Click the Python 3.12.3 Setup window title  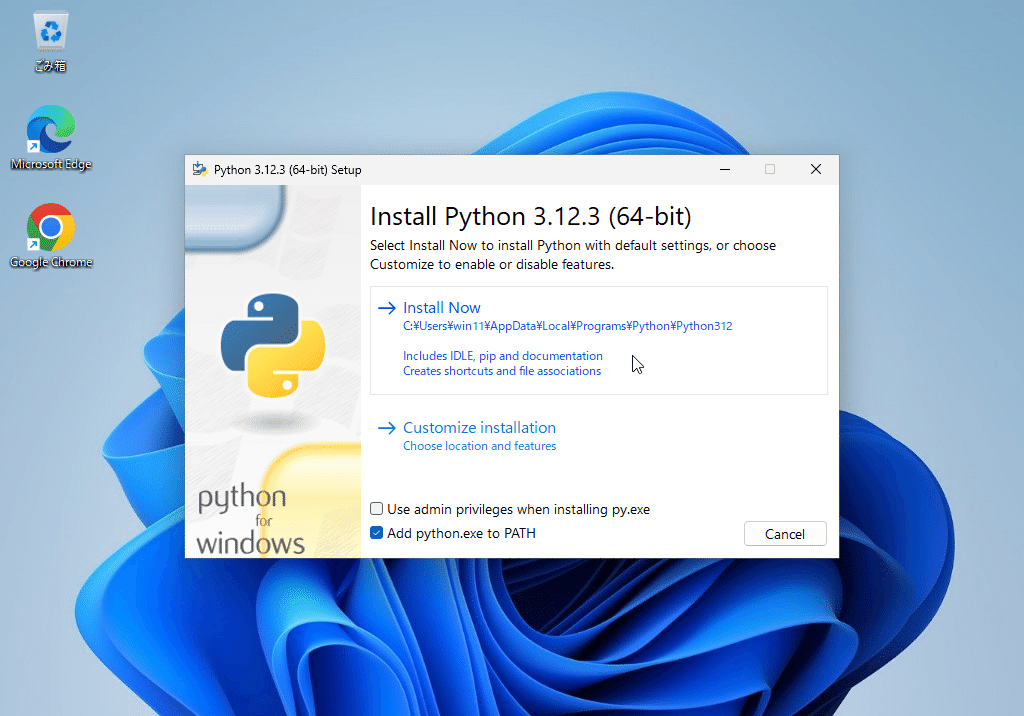(x=287, y=170)
